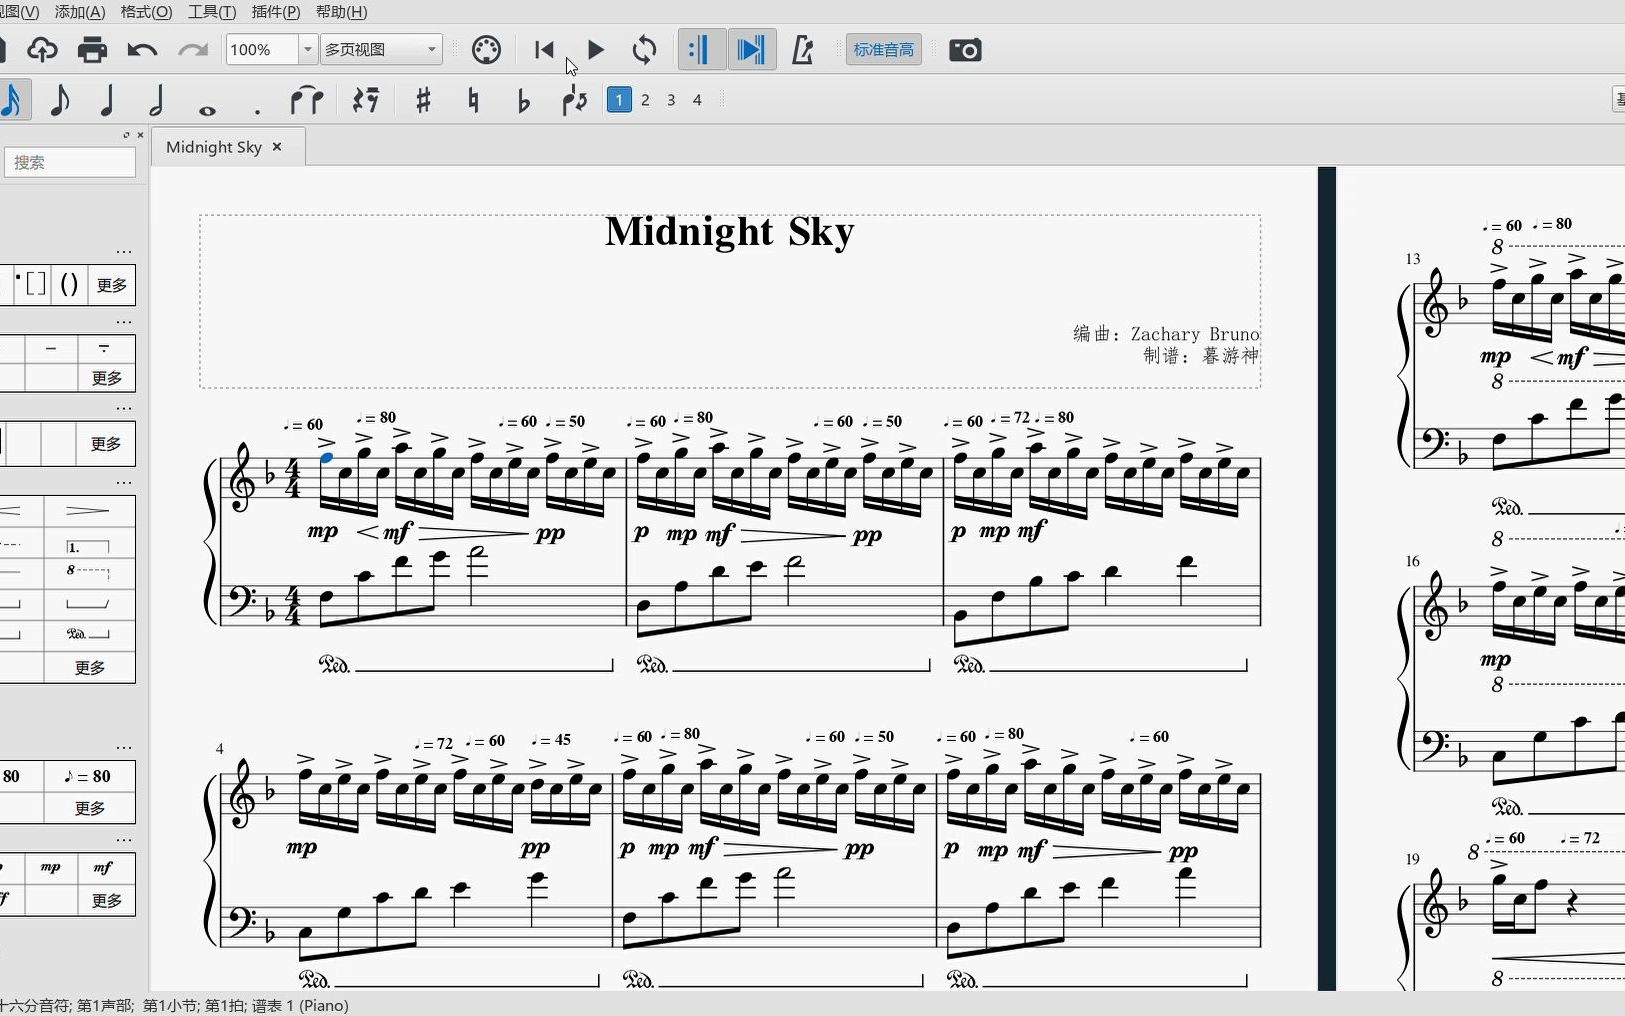Open the zoom 100% dropdown
The width and height of the screenshot is (1625, 1016).
coord(308,49)
